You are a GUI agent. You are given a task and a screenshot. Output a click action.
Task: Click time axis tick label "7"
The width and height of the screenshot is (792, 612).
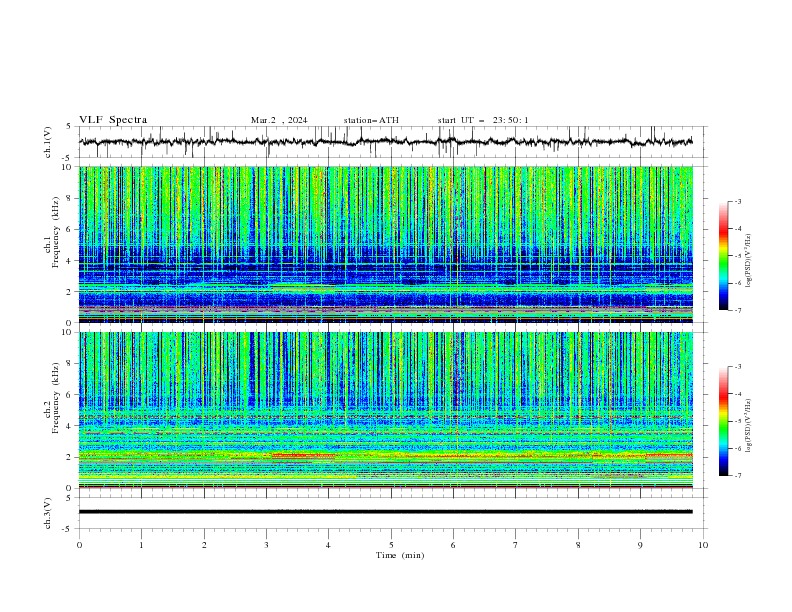516,545
